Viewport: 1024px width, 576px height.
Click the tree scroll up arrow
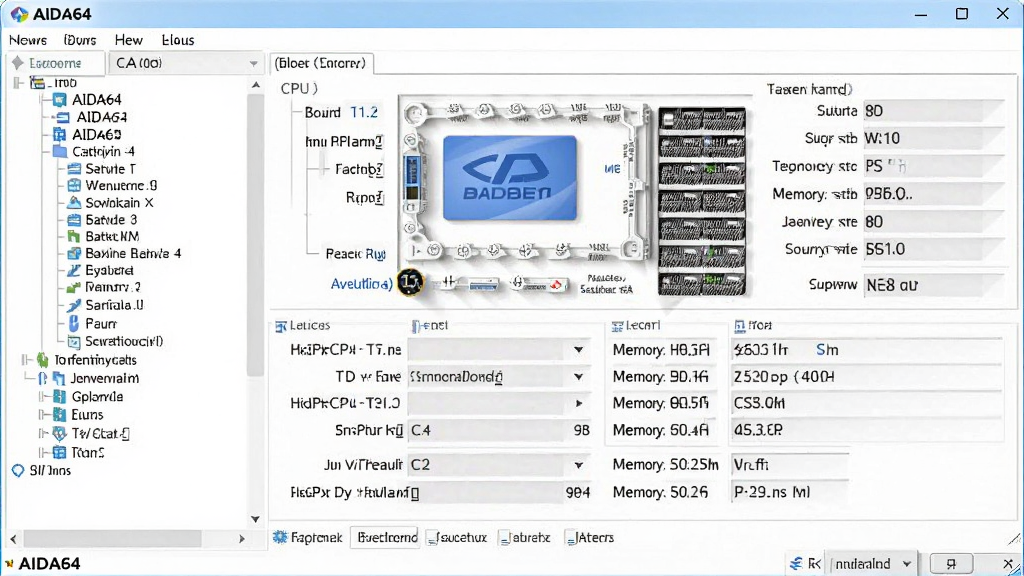click(x=256, y=85)
